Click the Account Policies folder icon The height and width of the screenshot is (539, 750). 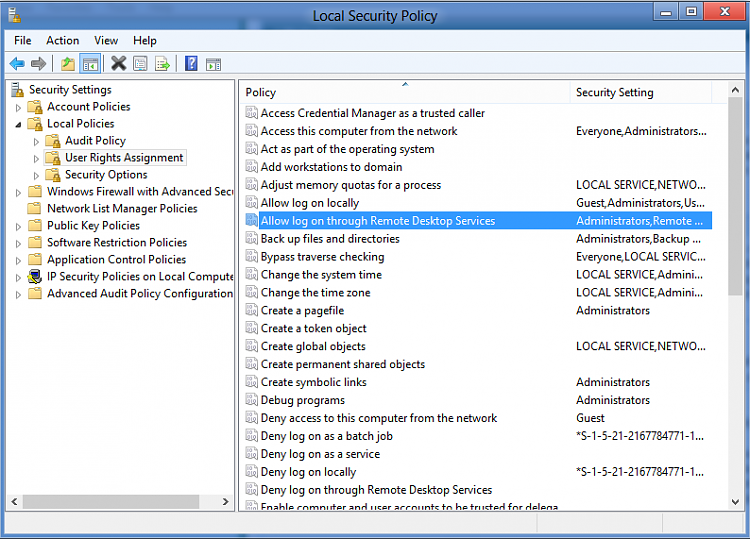point(35,107)
